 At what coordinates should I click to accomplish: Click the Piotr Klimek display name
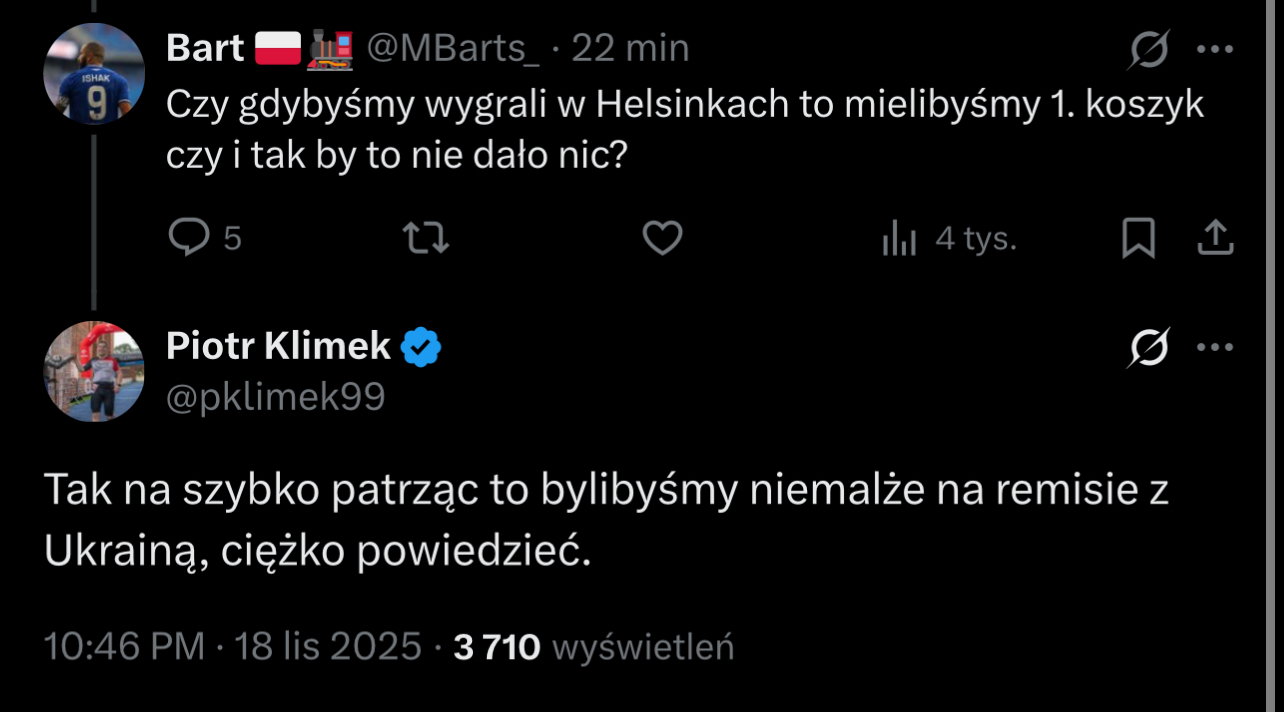tap(278, 346)
